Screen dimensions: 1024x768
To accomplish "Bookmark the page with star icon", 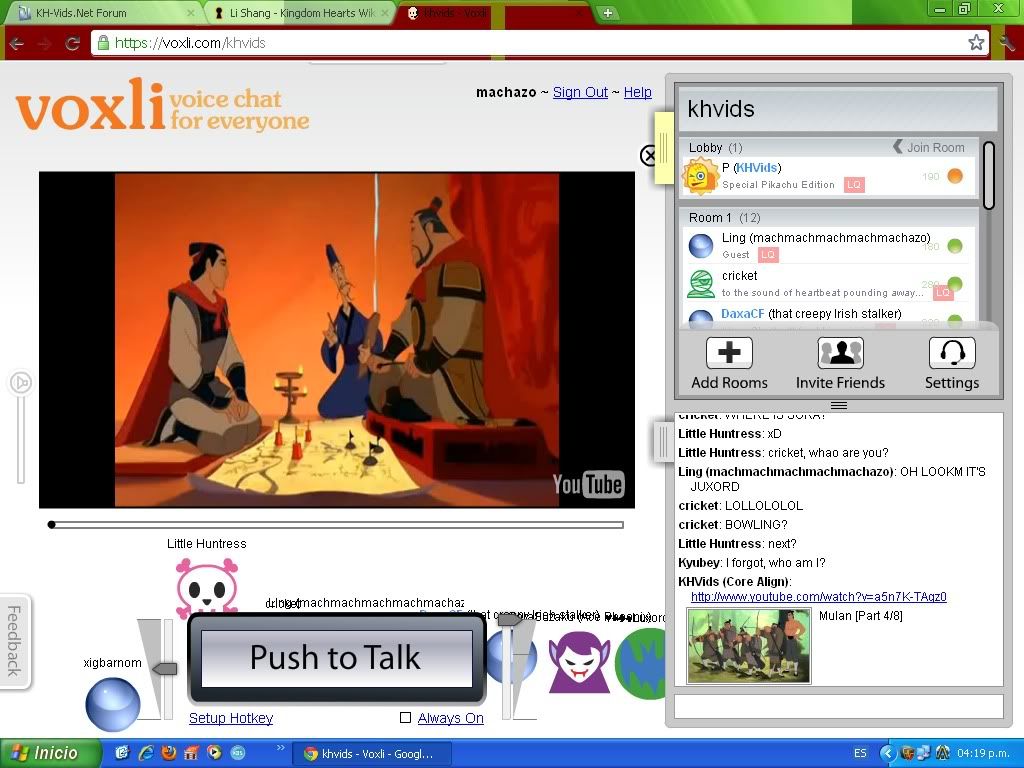I will coord(976,43).
